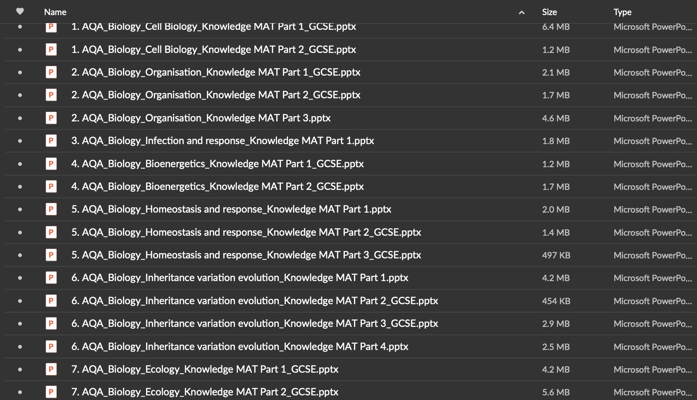Viewport: 697px width, 400px height.
Task: Click PowerPoint icon for Infection and response Part 1
Action: point(51,140)
